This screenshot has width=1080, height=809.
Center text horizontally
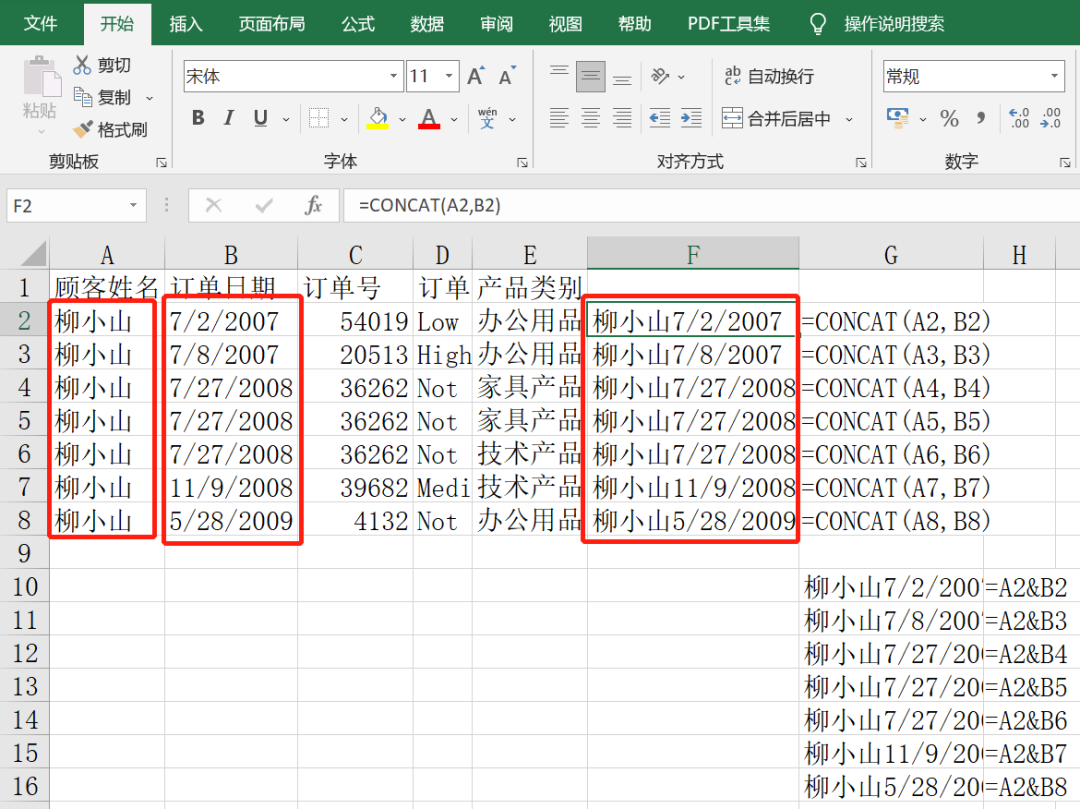click(590, 118)
